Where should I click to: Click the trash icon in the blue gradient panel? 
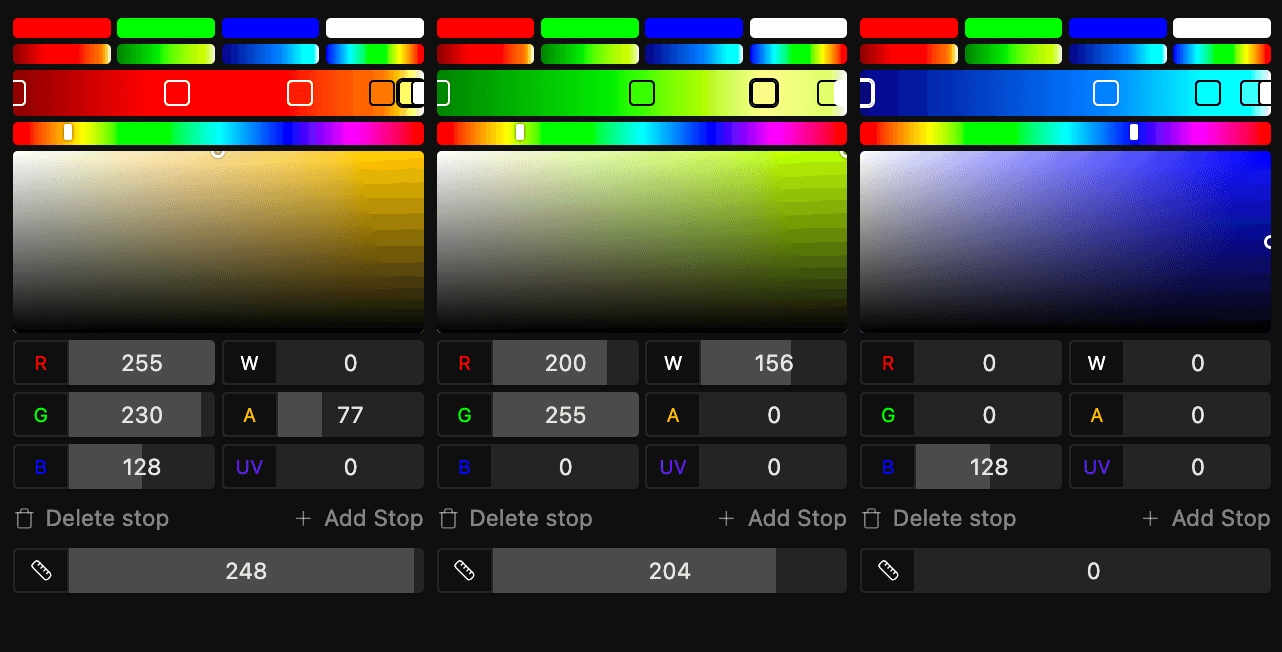coord(872,519)
